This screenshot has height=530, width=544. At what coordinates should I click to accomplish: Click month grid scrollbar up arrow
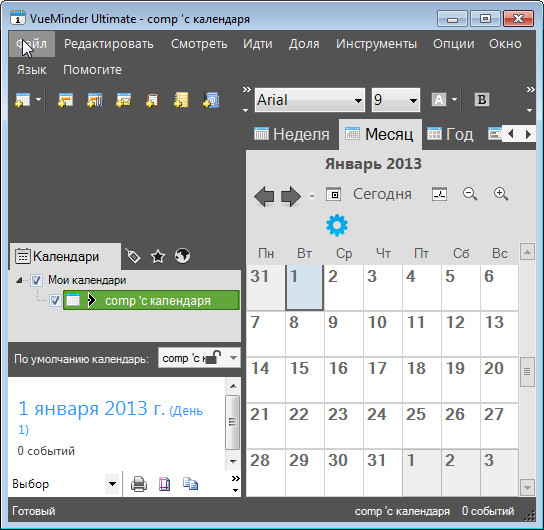[527, 251]
